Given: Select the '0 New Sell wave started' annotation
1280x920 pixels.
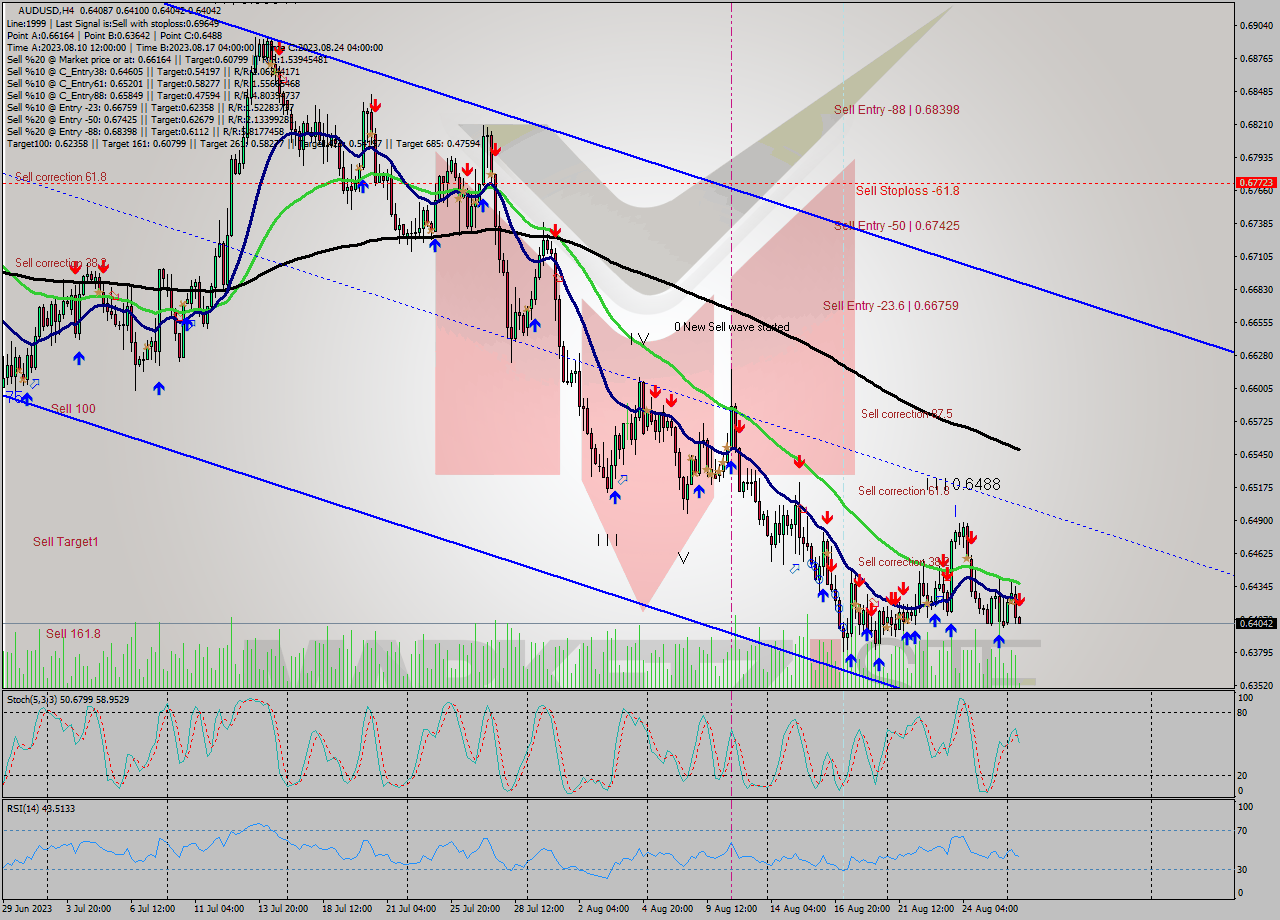Looking at the screenshot, I should pyautogui.click(x=731, y=327).
